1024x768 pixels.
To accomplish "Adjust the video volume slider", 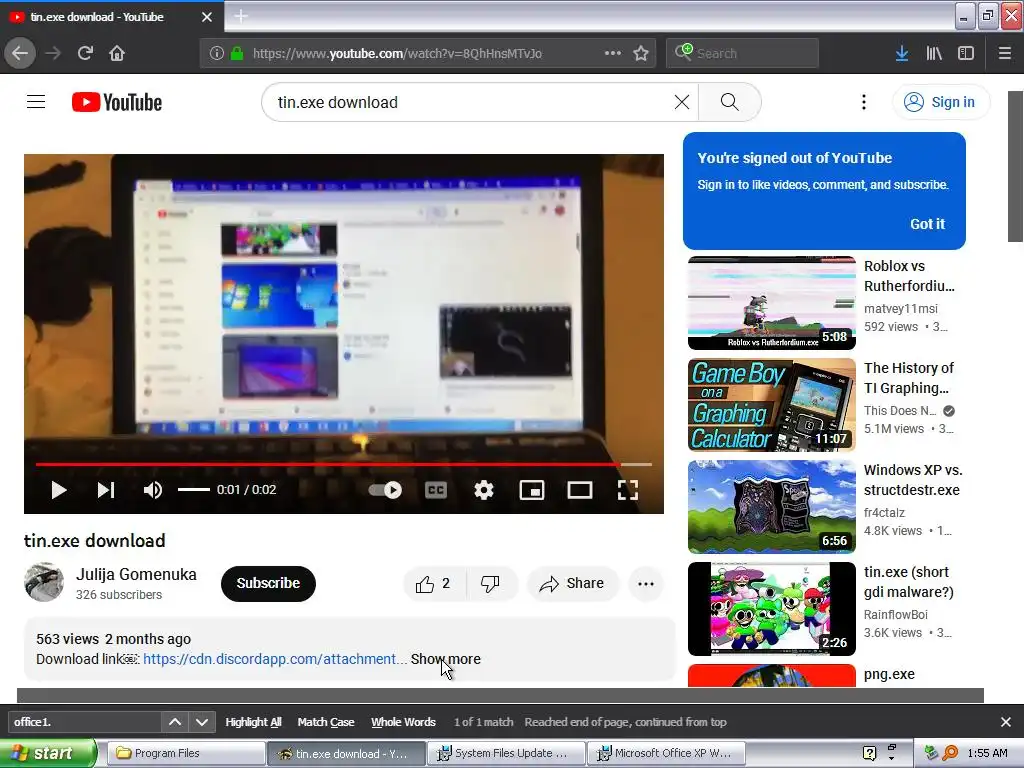I will (194, 490).
